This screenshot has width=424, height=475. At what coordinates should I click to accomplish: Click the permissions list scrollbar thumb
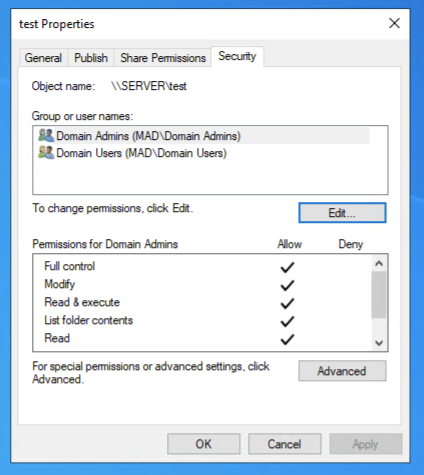click(x=379, y=295)
